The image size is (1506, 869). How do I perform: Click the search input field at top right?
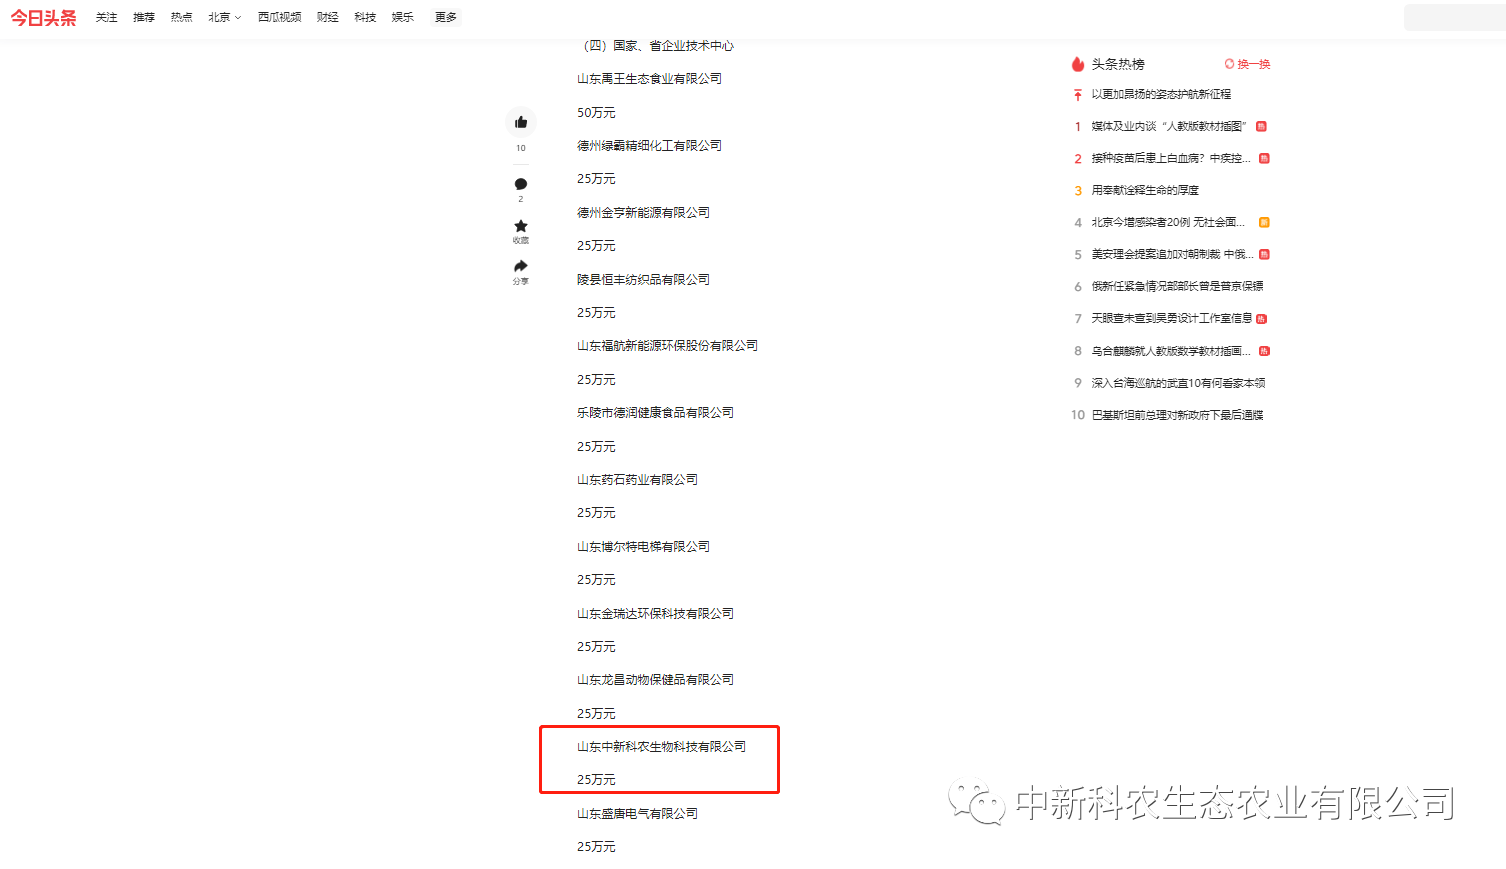point(1453,17)
